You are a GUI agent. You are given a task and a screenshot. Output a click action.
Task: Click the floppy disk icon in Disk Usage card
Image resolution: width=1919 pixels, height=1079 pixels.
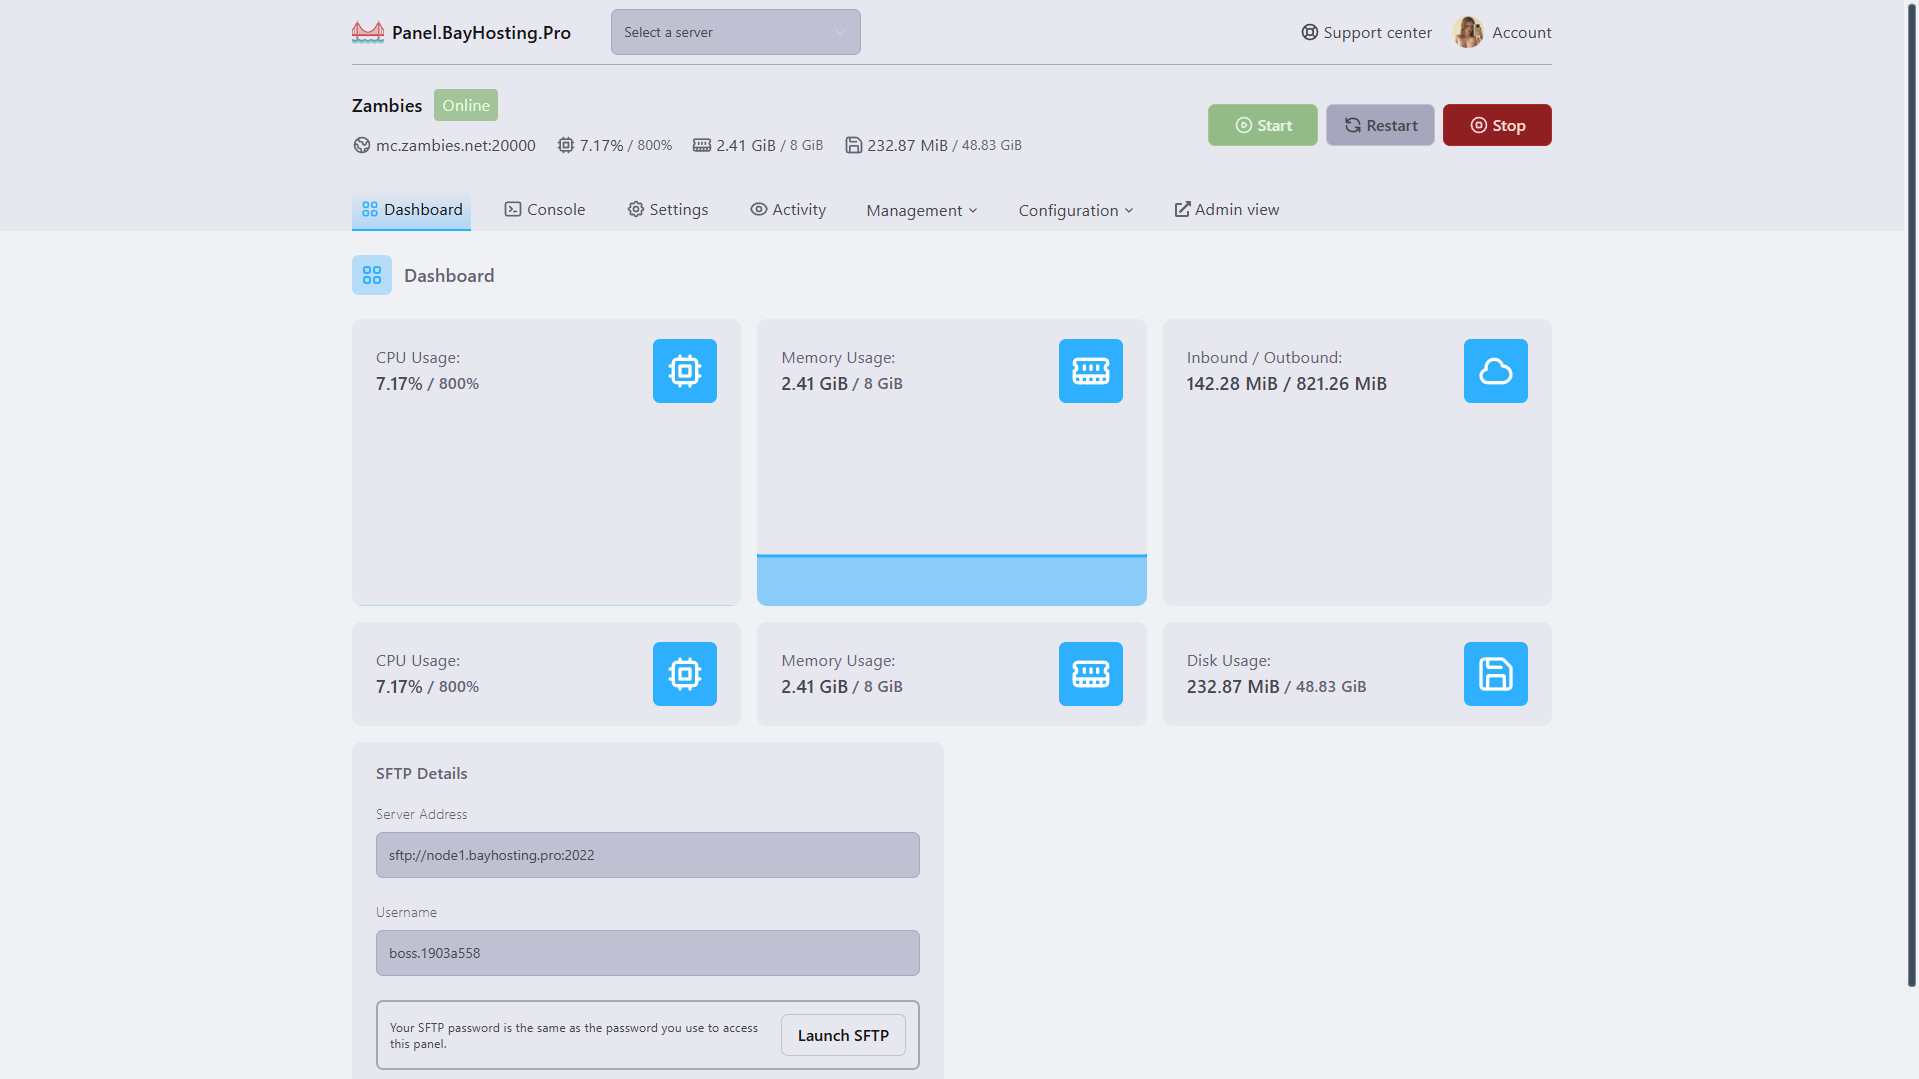(1496, 674)
